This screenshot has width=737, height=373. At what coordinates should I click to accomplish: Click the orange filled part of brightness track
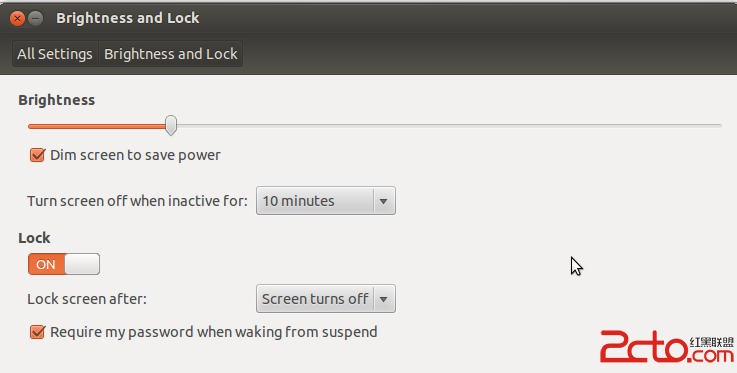point(97,126)
